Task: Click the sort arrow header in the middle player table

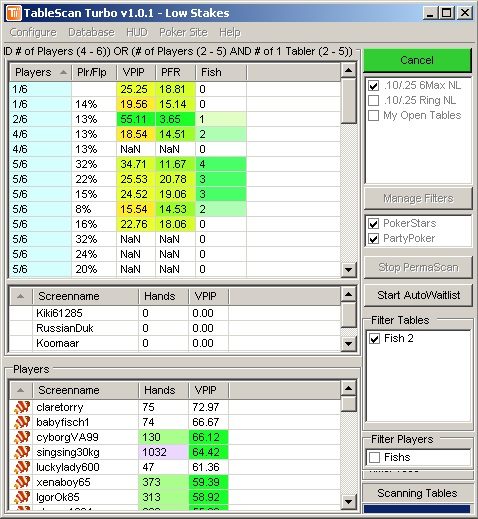Action: pyautogui.click(x=21, y=296)
